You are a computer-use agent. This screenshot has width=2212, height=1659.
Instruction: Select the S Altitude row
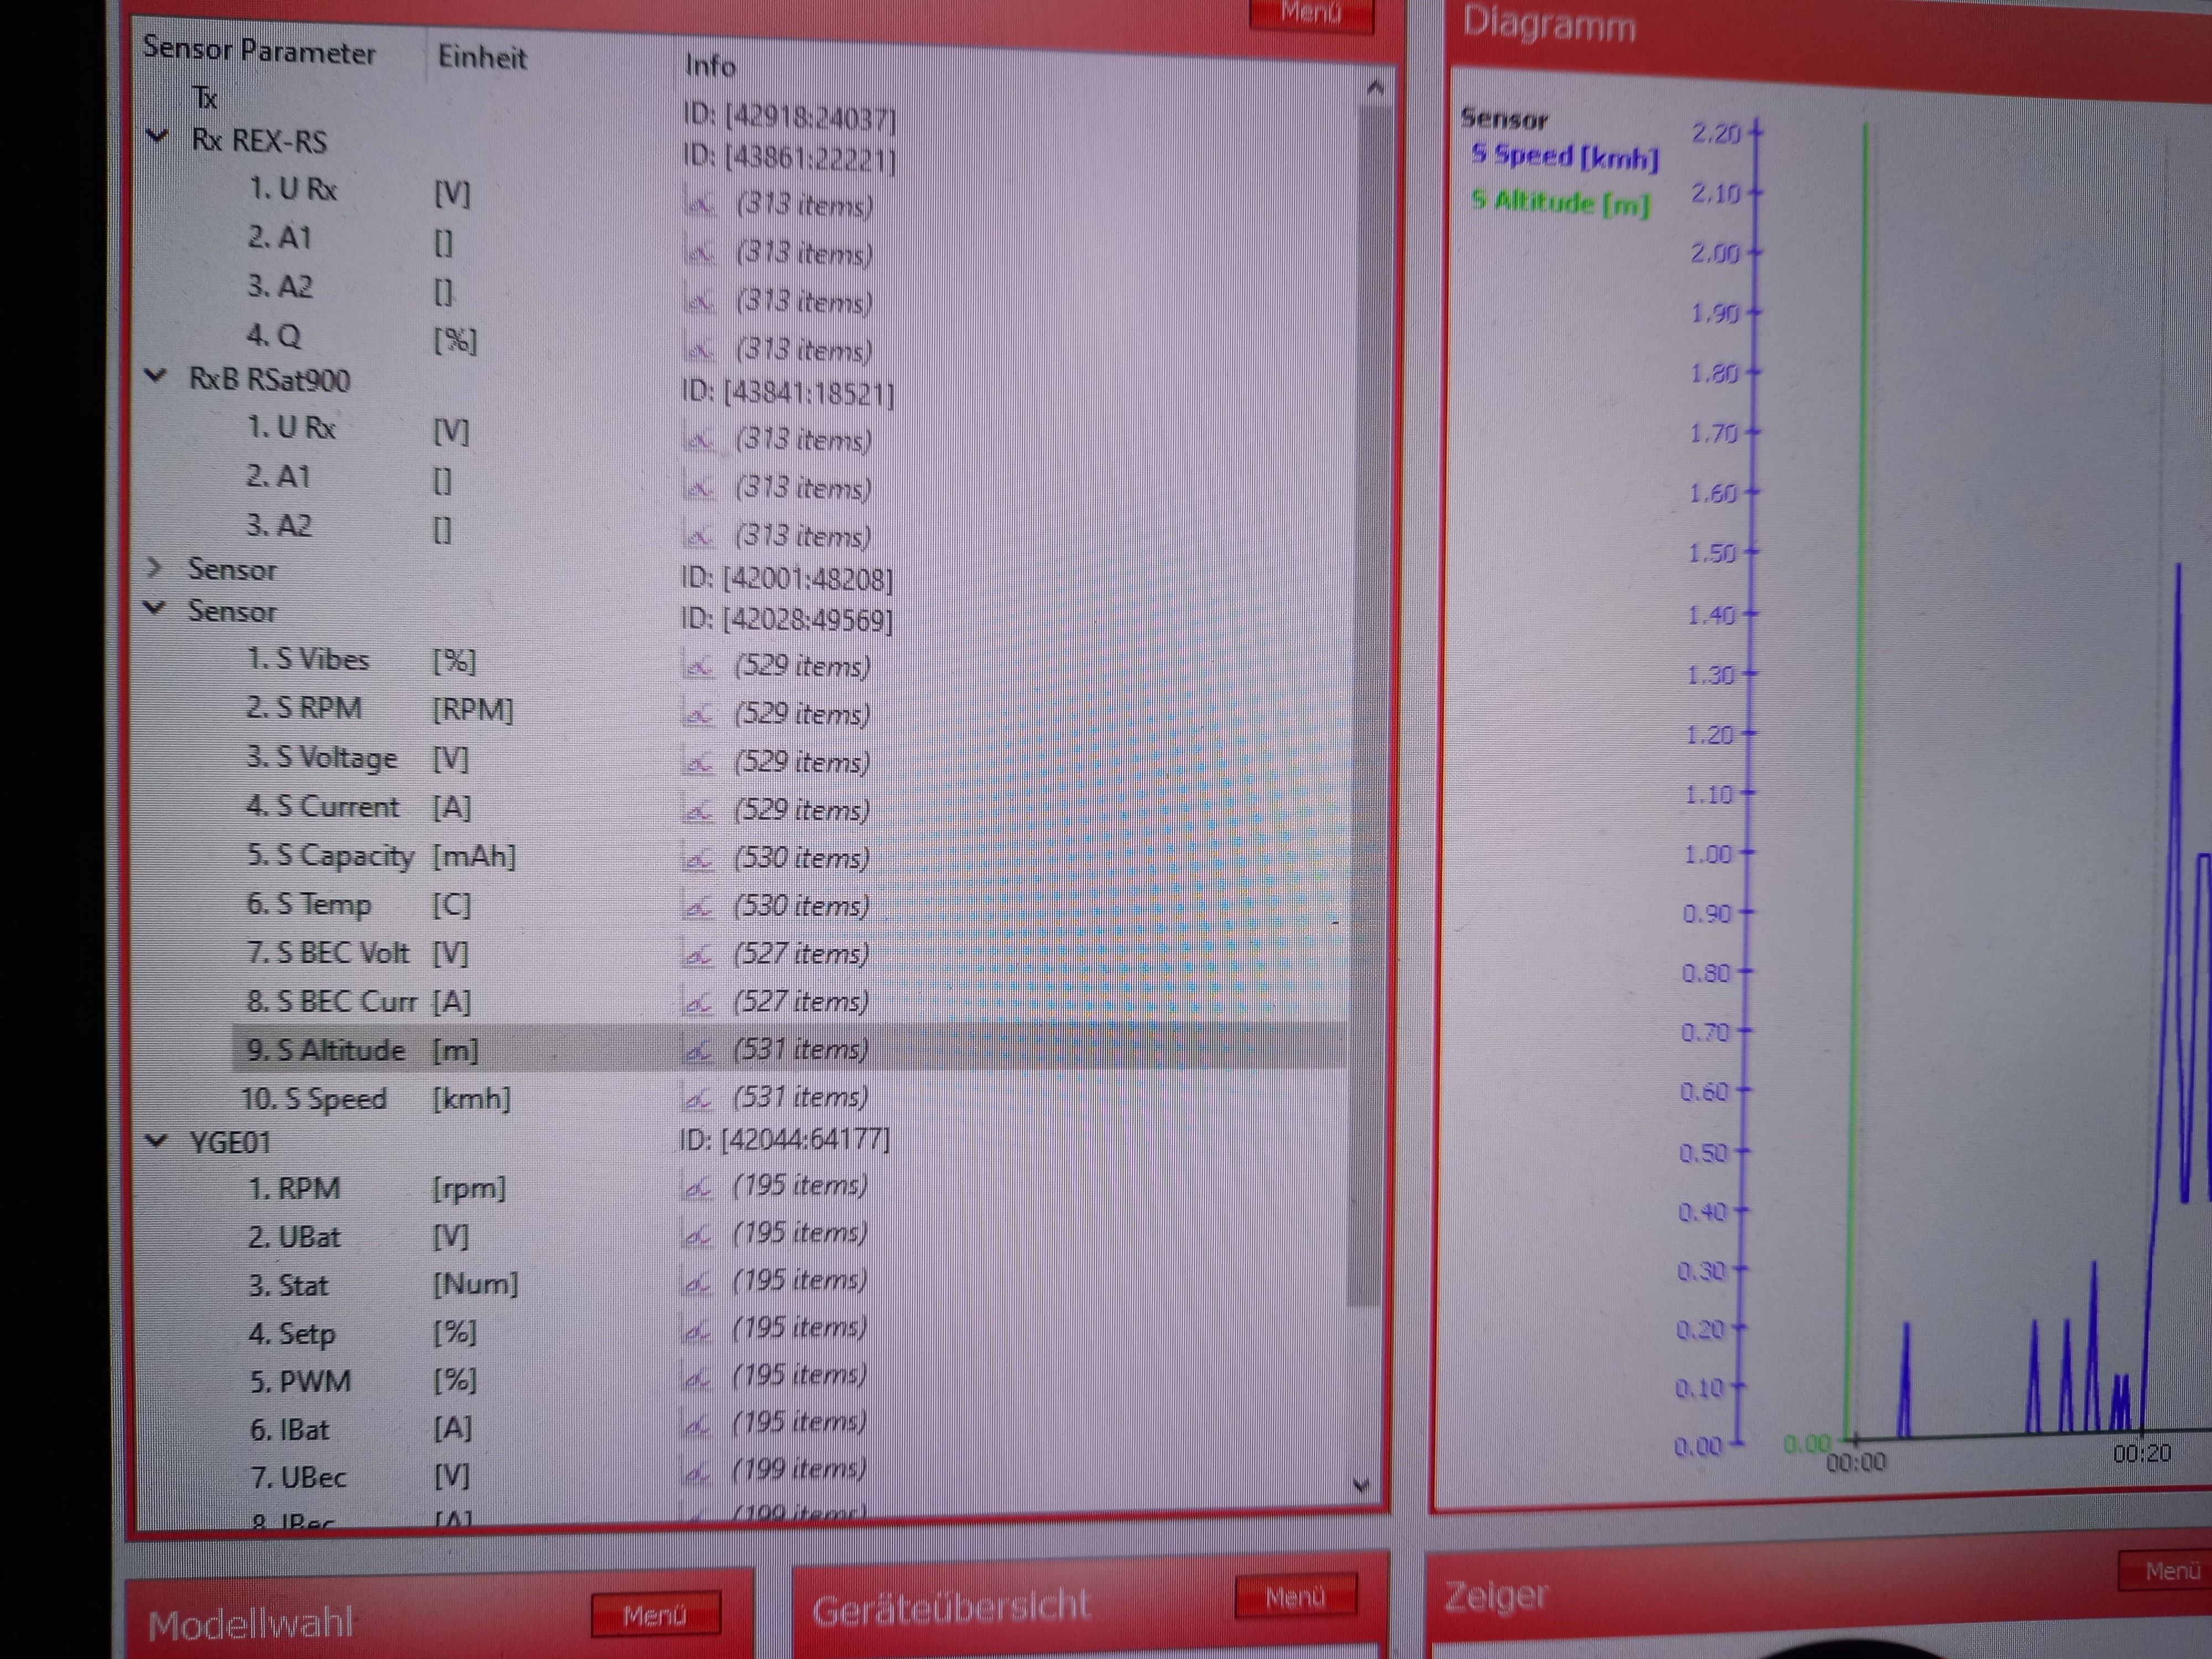click(x=326, y=1050)
